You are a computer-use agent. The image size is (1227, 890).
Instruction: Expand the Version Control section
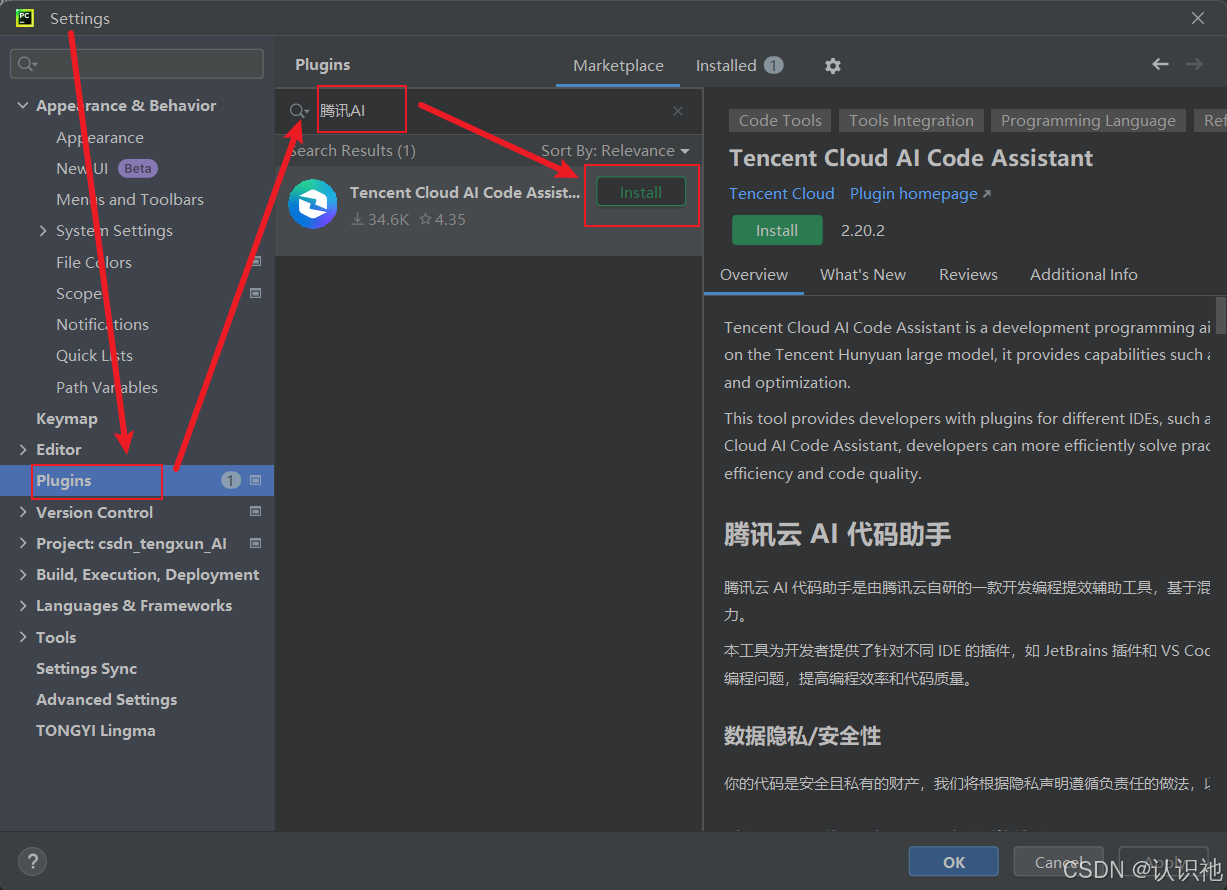click(x=23, y=512)
